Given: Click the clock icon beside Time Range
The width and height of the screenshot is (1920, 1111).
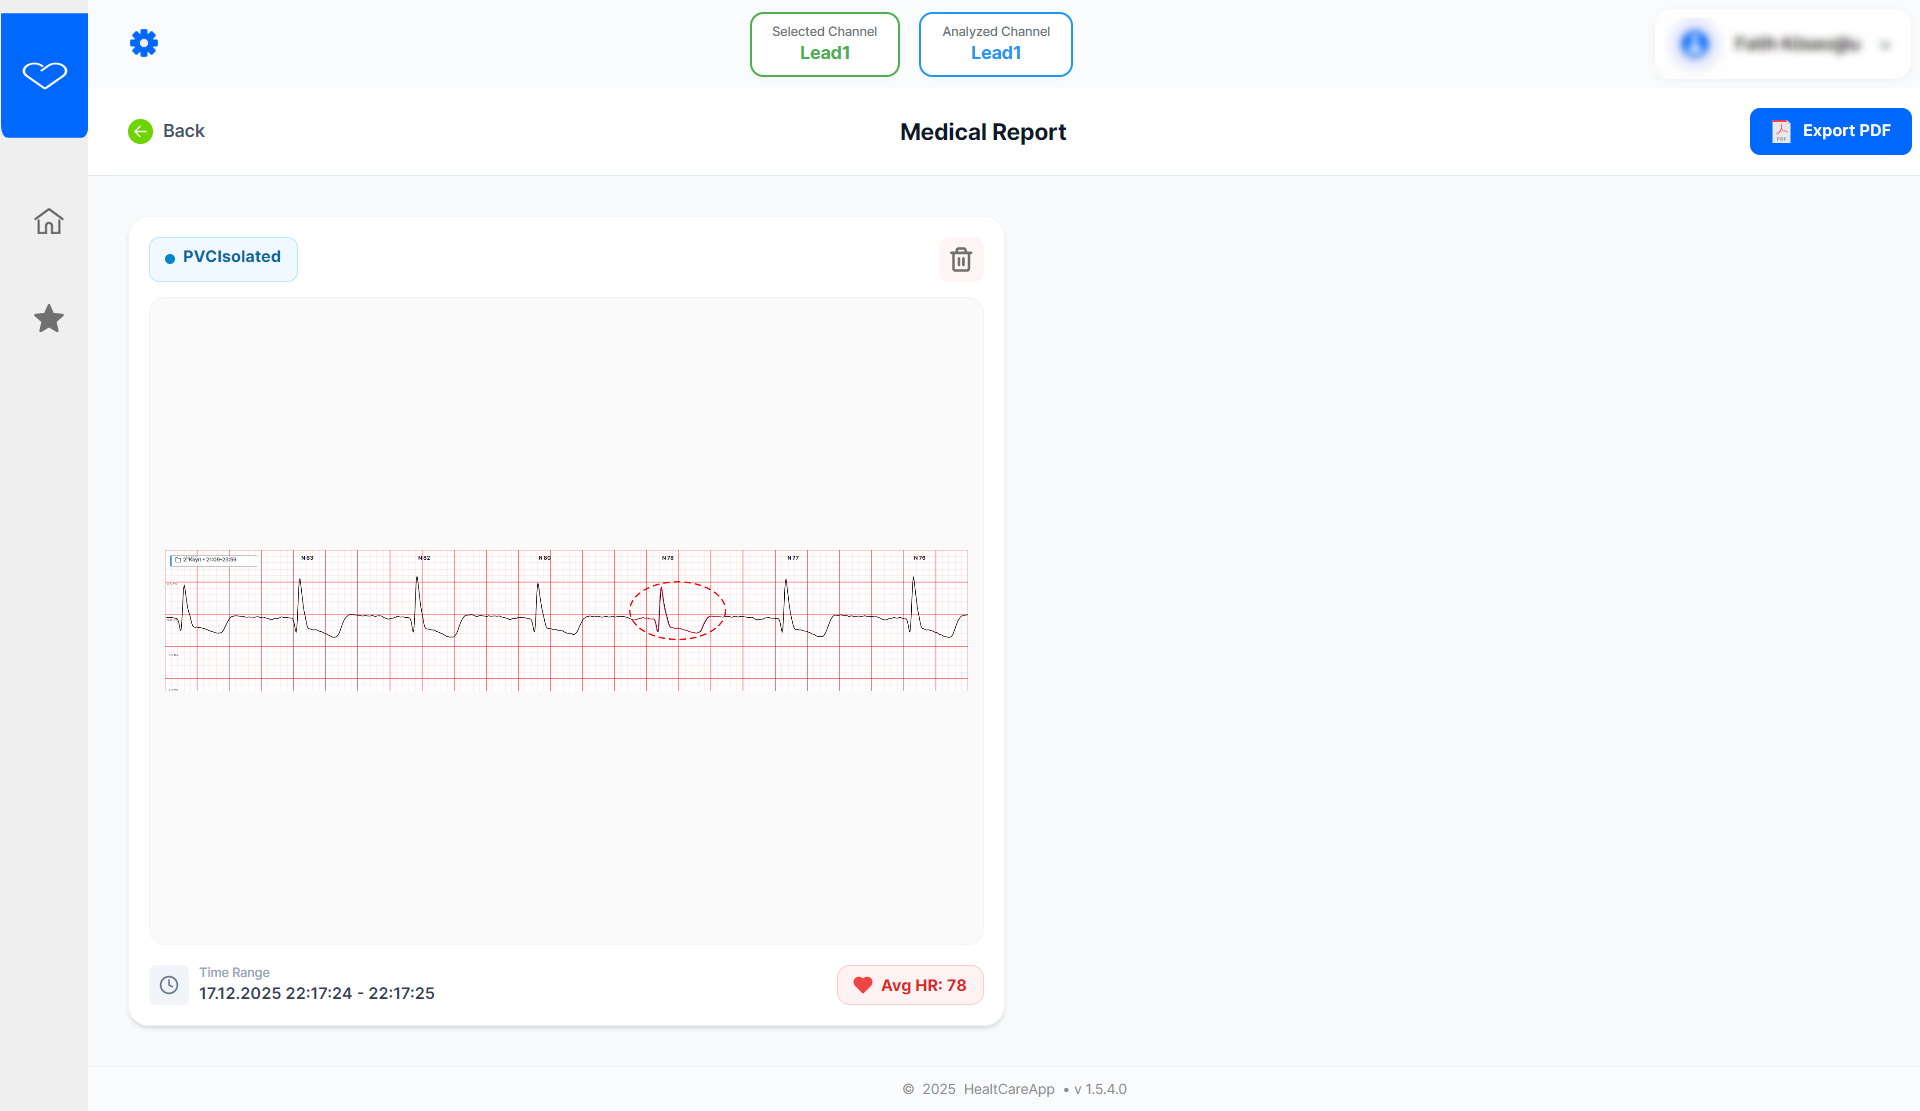Looking at the screenshot, I should point(169,985).
